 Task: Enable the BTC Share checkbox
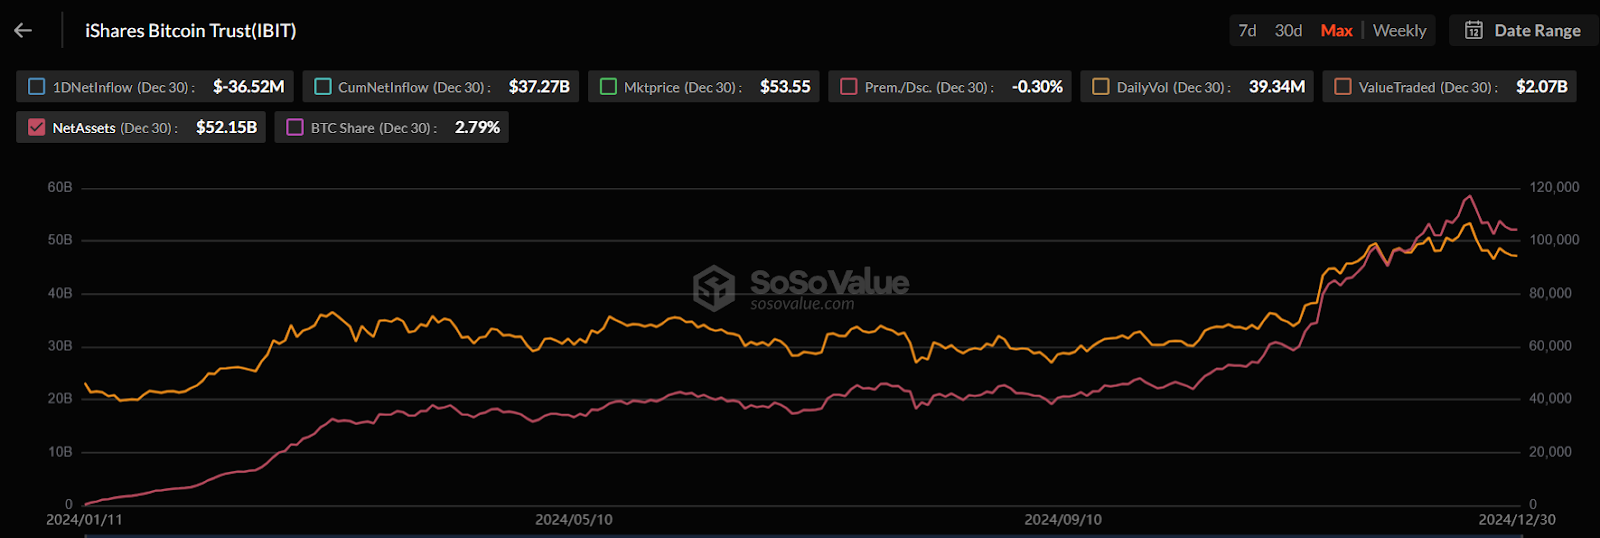pos(295,127)
